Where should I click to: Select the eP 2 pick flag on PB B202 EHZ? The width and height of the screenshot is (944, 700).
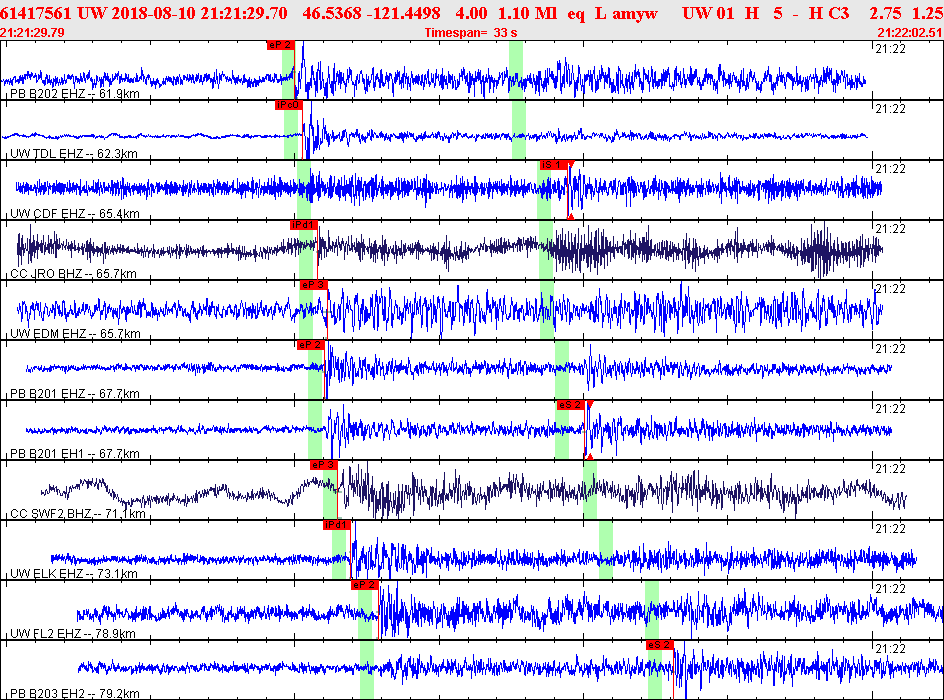point(281,45)
